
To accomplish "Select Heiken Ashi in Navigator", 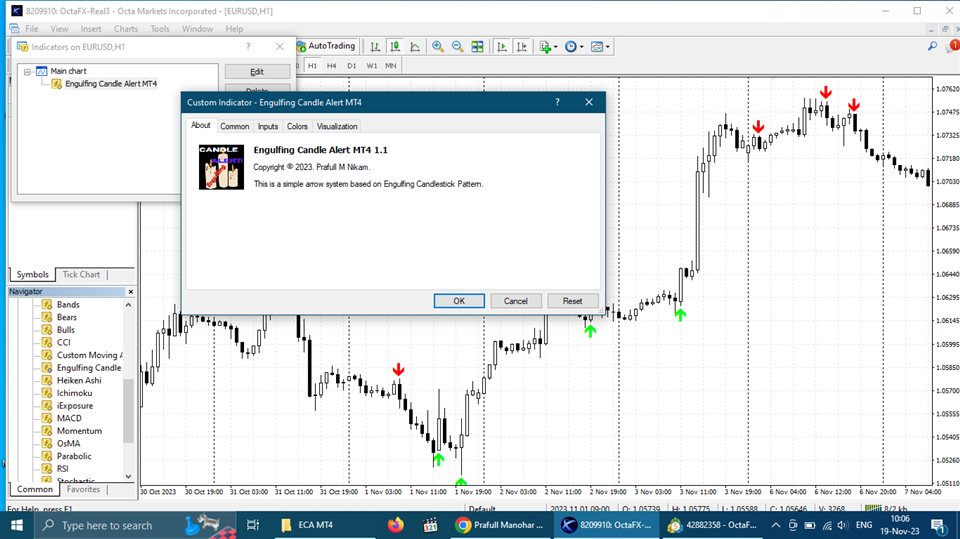I will pyautogui.click(x=79, y=380).
